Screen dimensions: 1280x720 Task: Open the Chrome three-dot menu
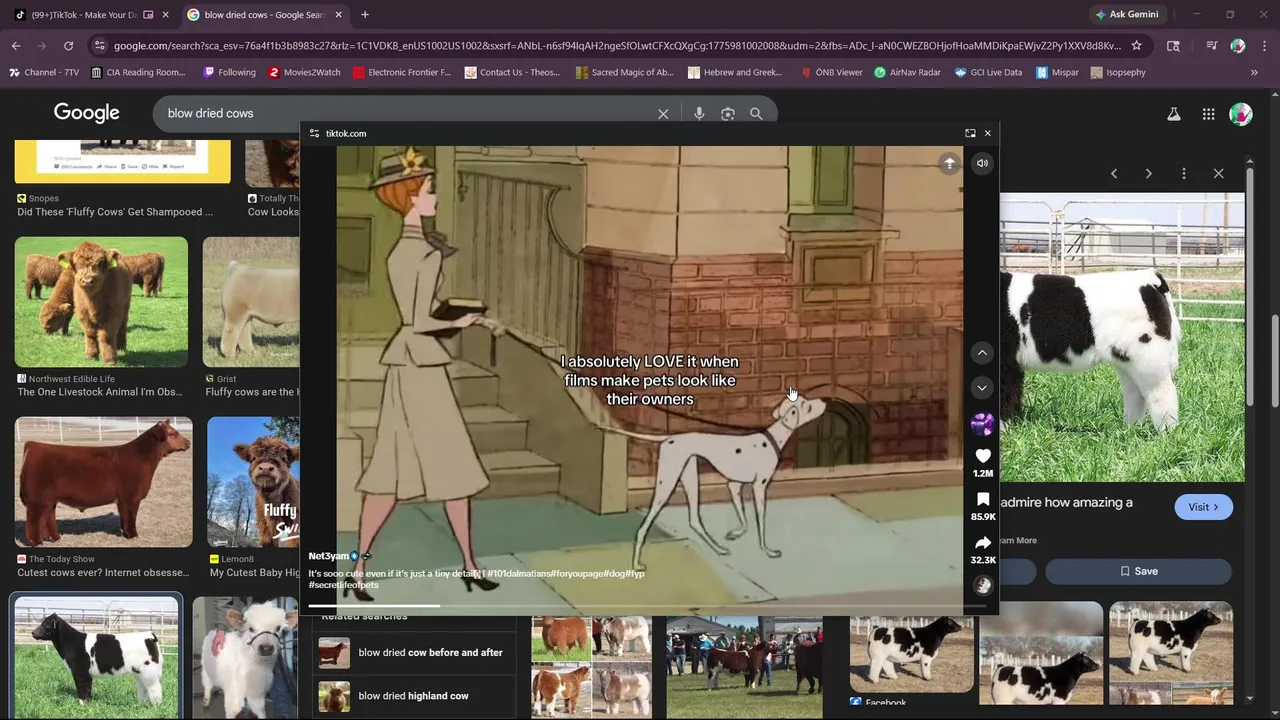point(1264,46)
